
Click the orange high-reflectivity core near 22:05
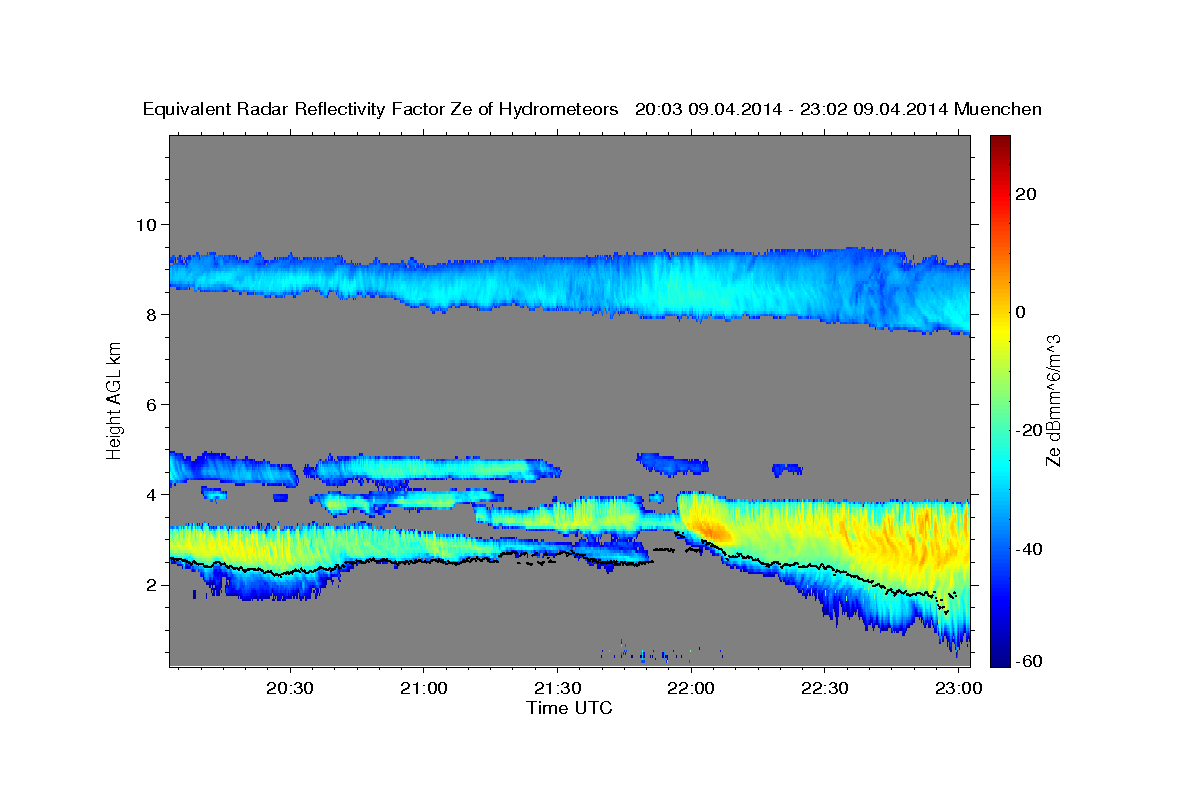click(712, 530)
